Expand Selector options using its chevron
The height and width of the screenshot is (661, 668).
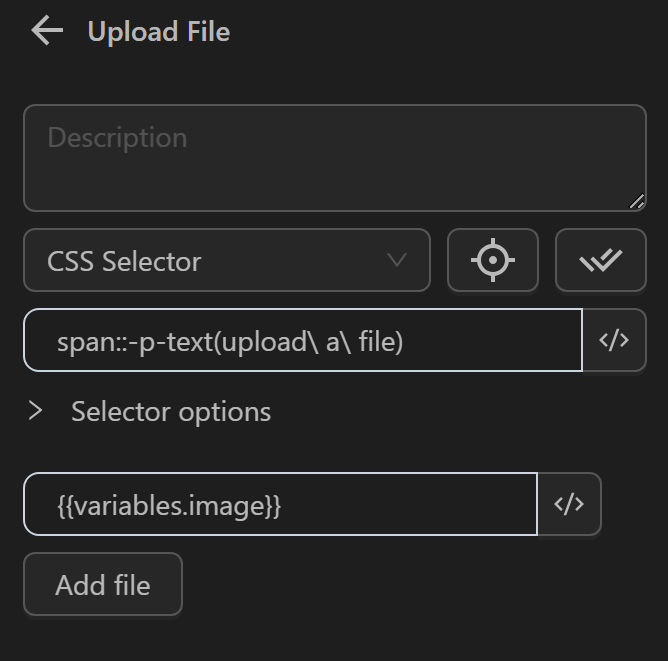[36, 411]
